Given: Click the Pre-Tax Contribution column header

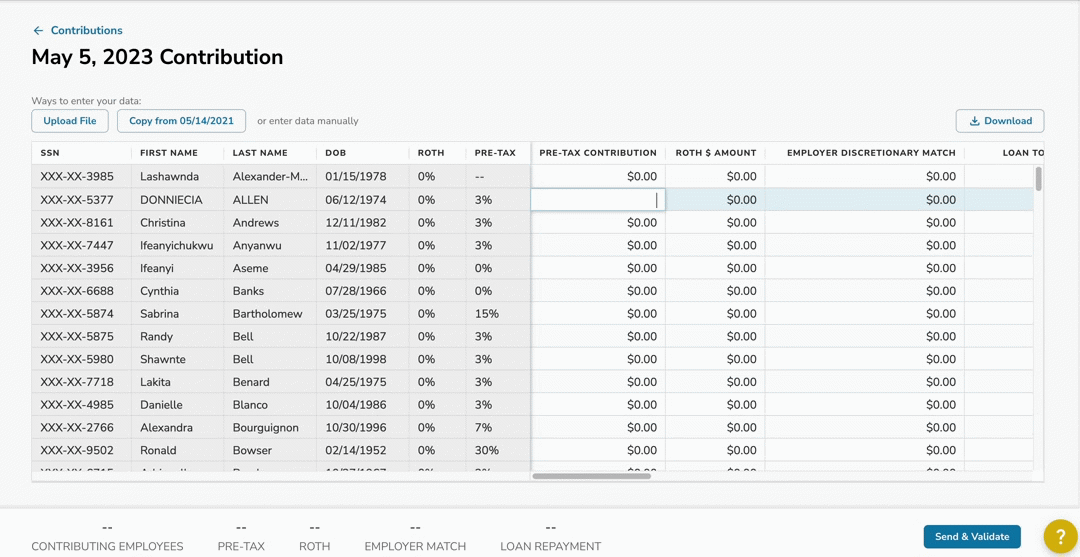Looking at the screenshot, I should [x=597, y=153].
